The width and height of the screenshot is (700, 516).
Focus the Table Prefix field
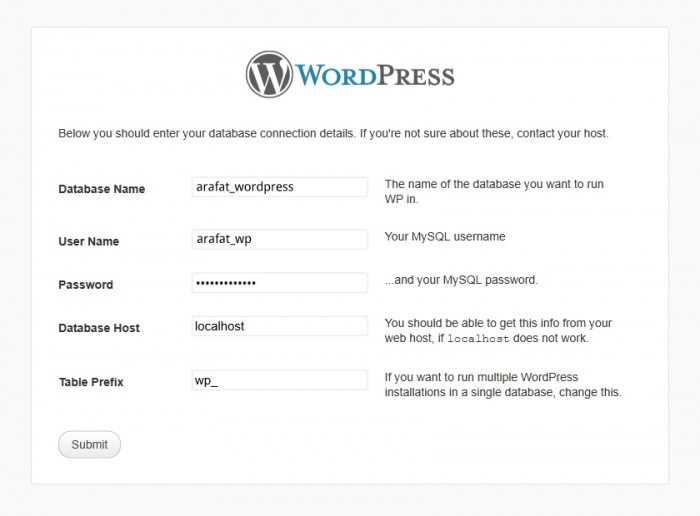pos(280,380)
